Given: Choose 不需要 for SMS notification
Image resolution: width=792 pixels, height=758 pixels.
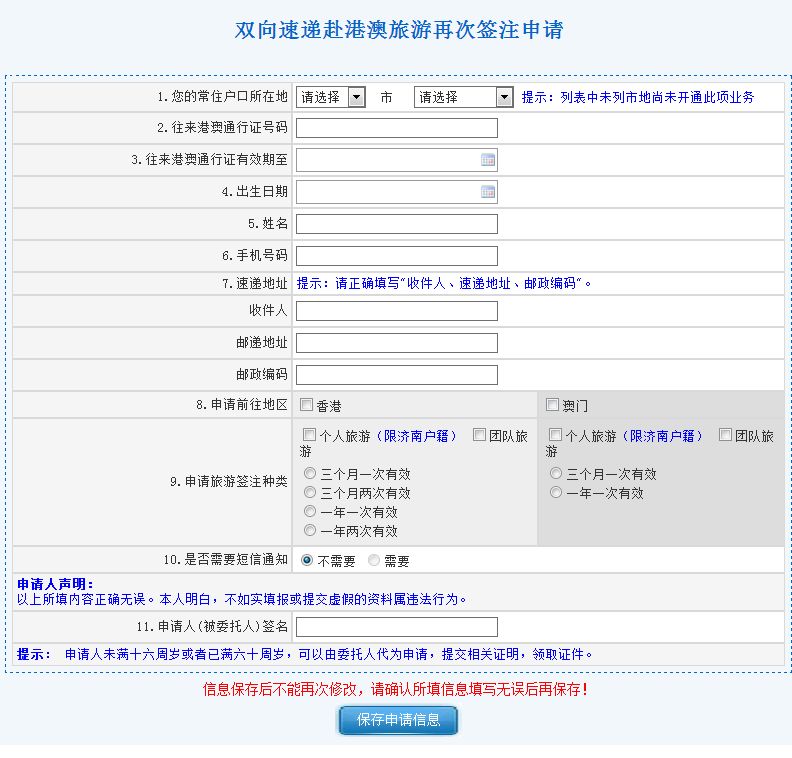Looking at the screenshot, I should tap(307, 561).
